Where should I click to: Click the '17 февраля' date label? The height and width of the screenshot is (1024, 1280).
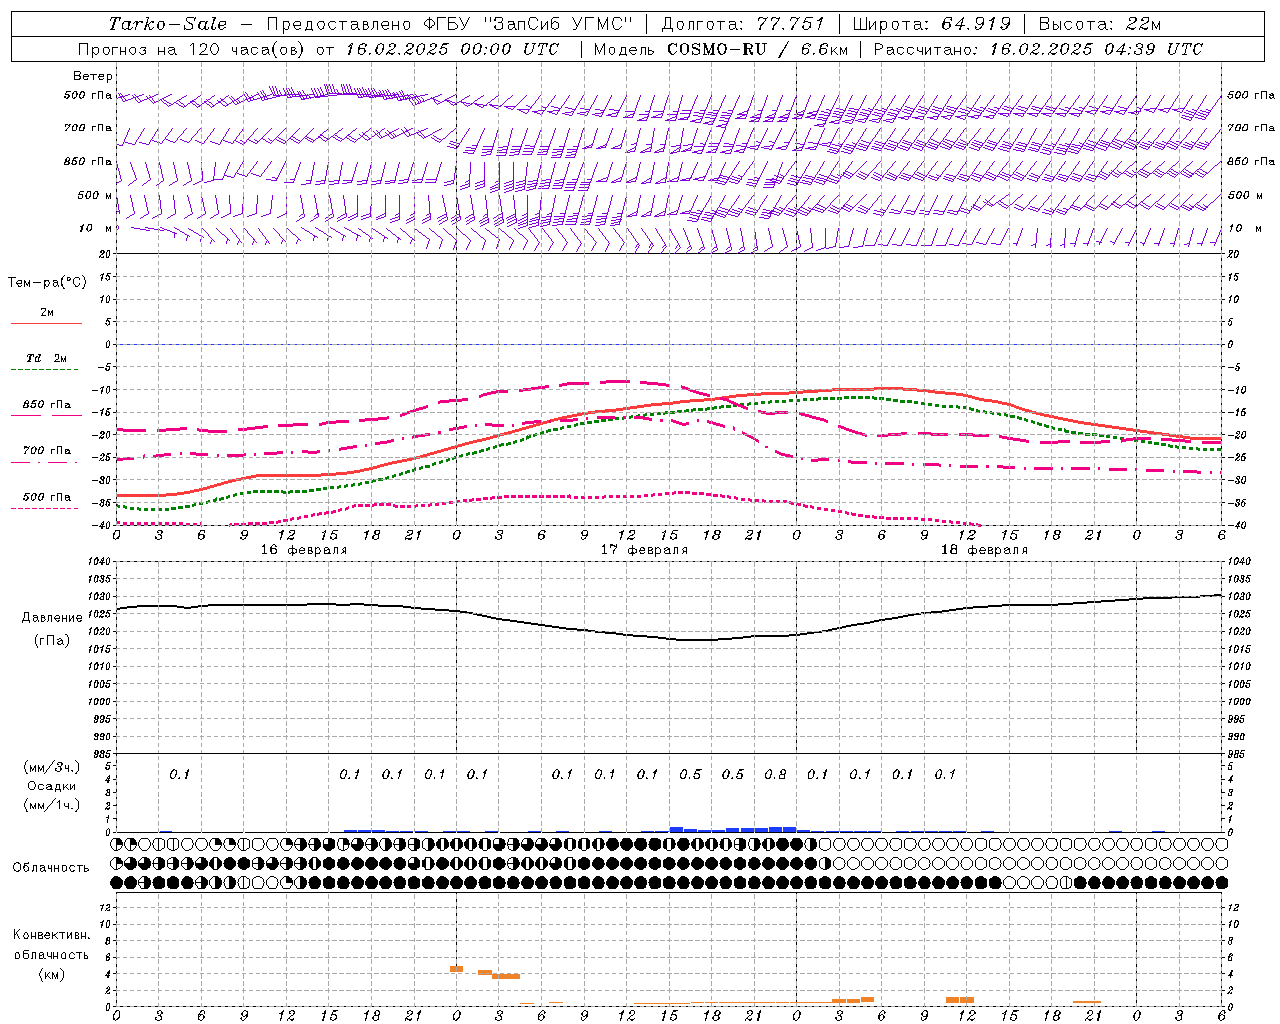[644, 550]
